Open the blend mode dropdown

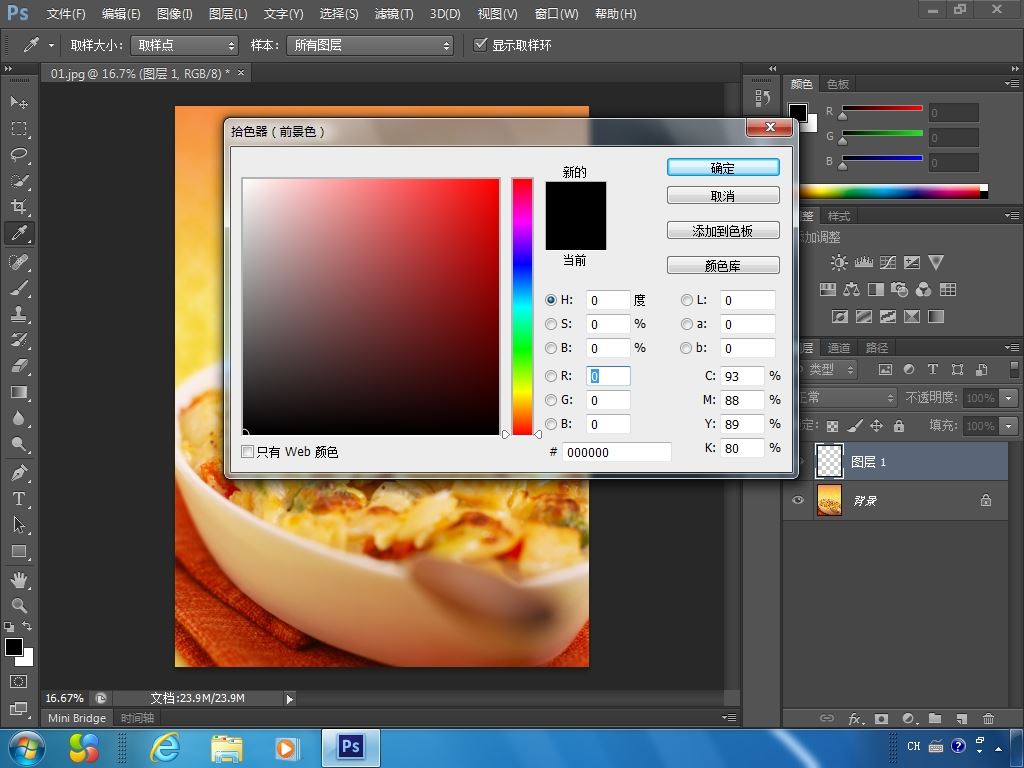coord(847,397)
